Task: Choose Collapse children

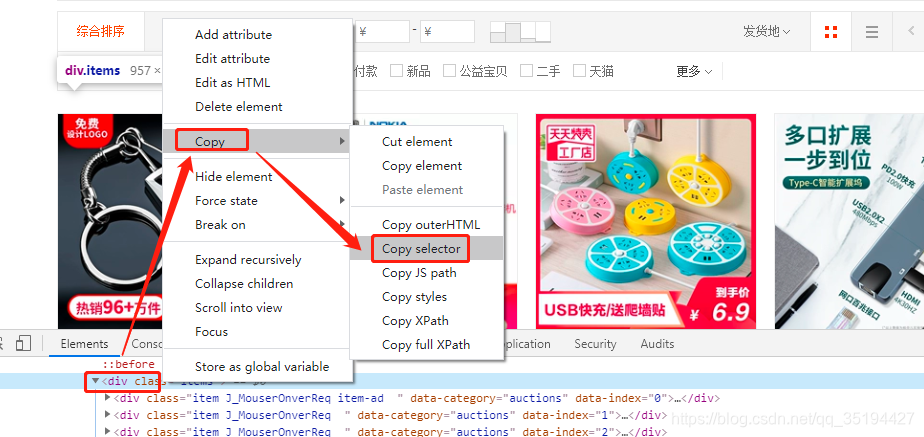Action: [258, 284]
